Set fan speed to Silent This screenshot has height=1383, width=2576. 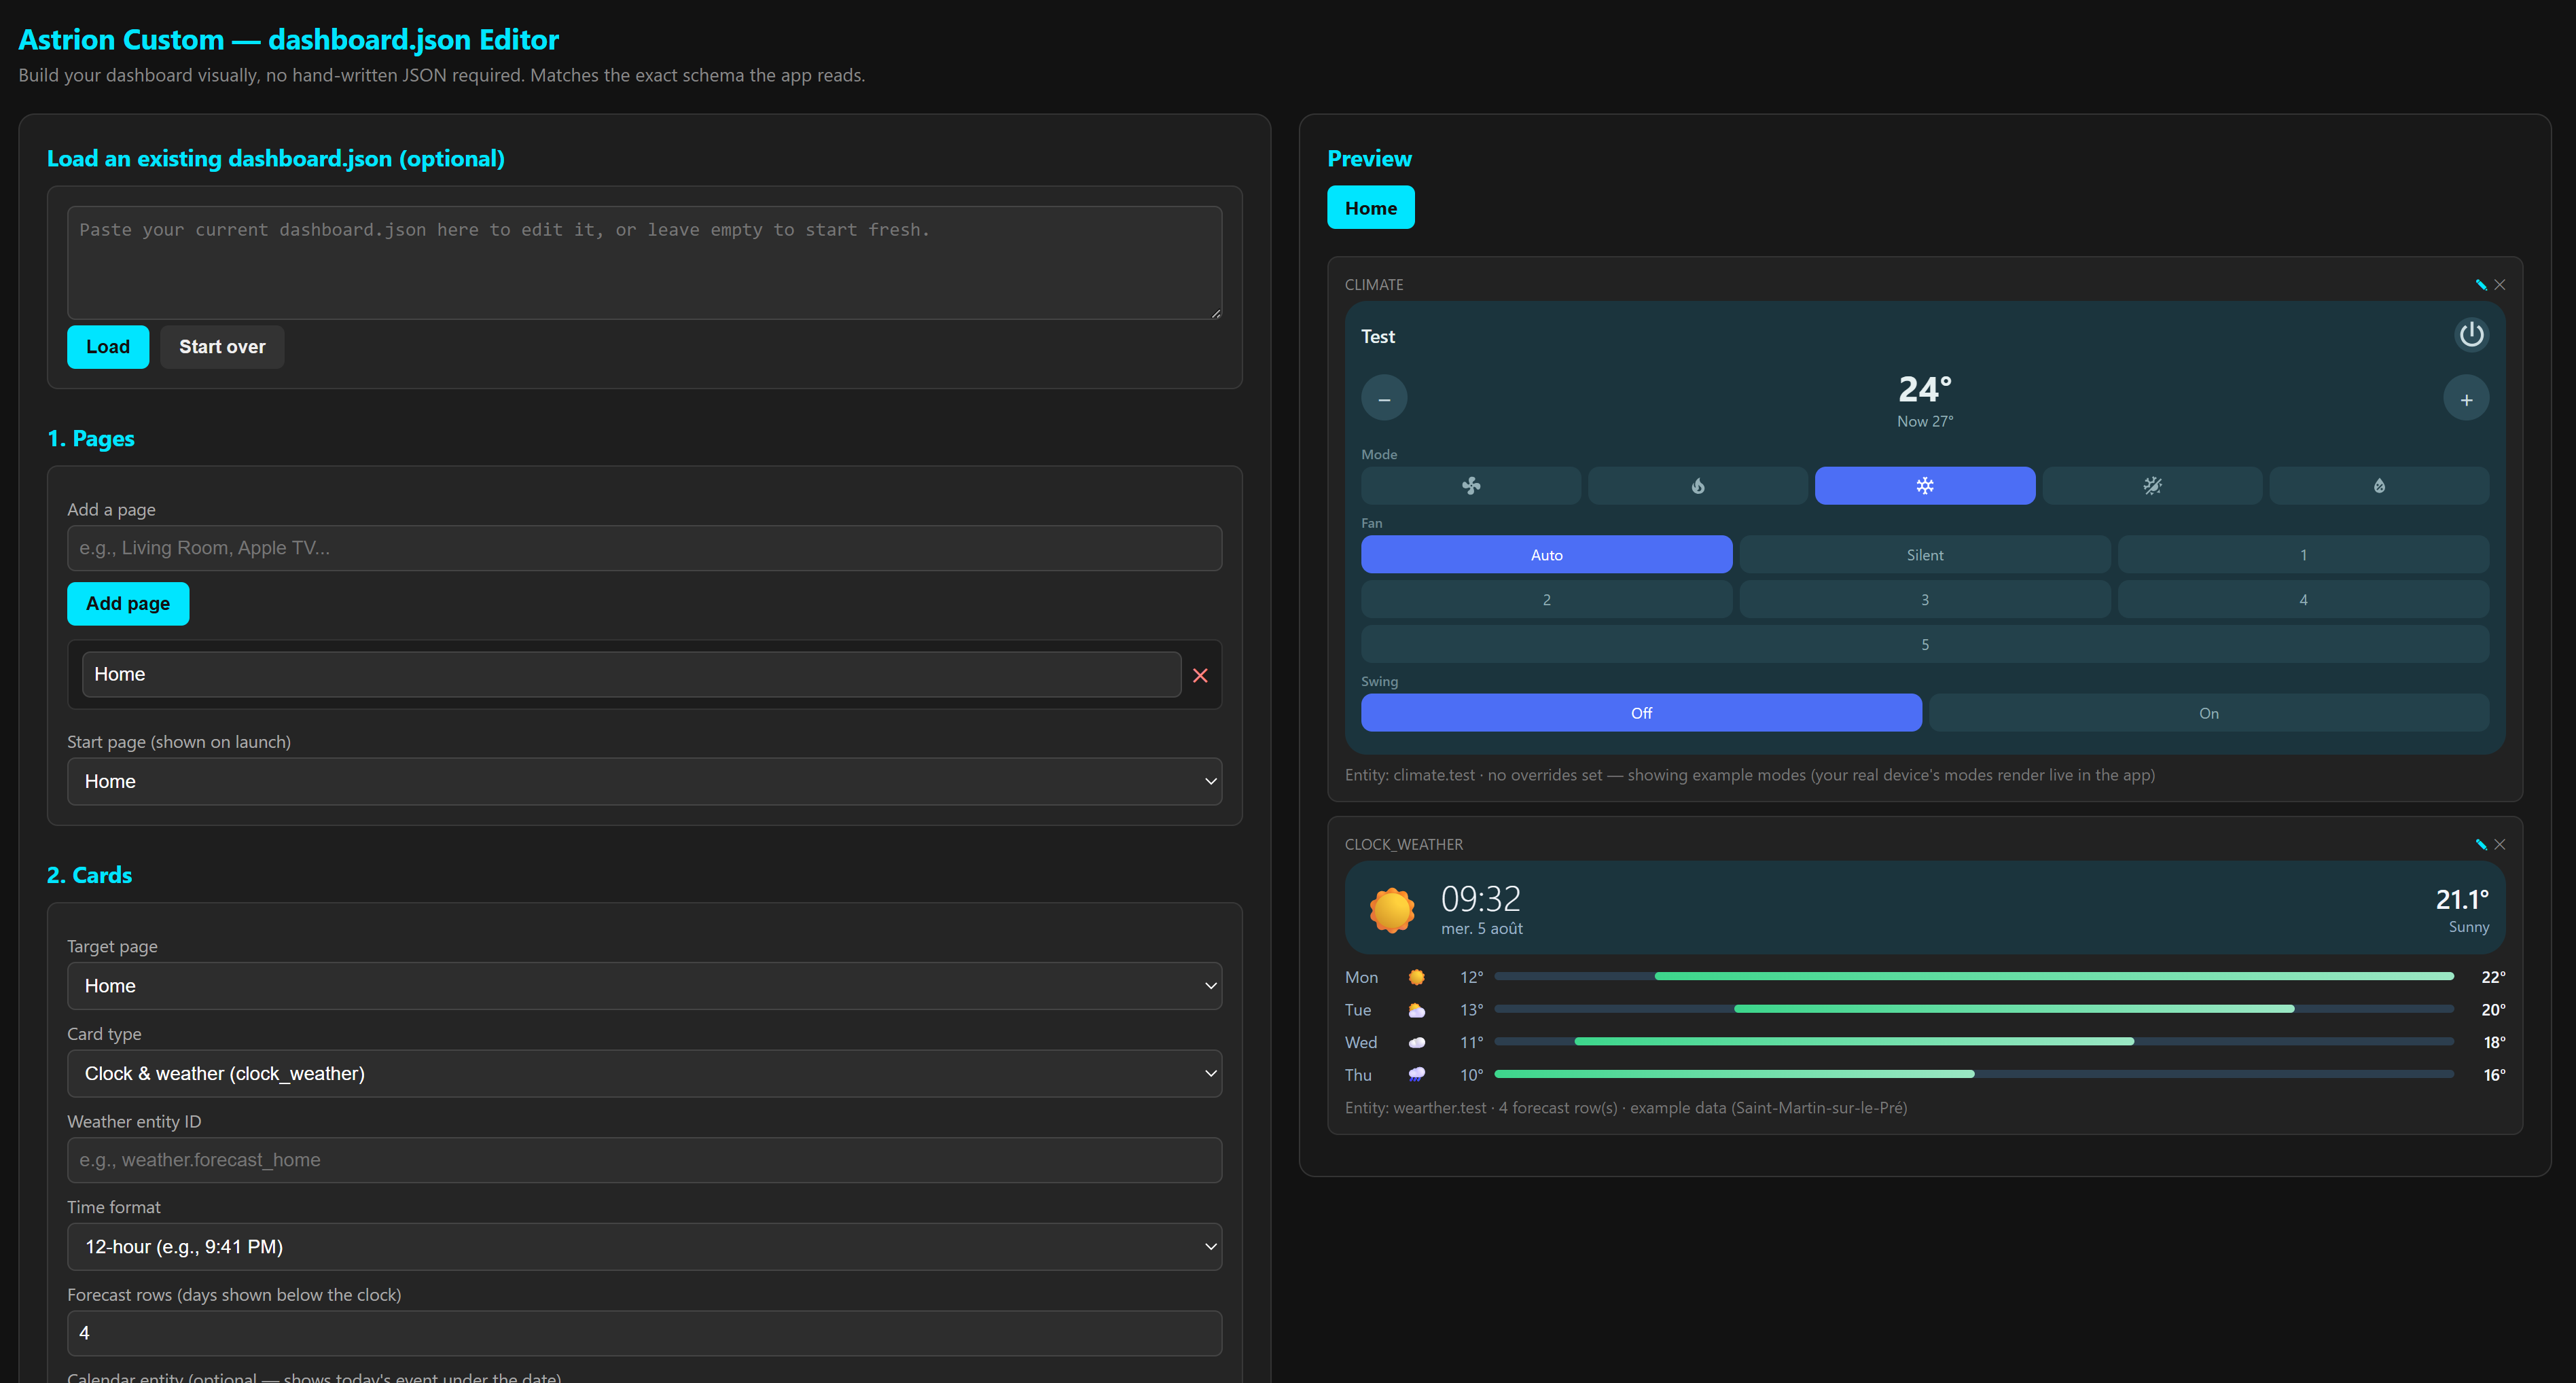[1925, 555]
